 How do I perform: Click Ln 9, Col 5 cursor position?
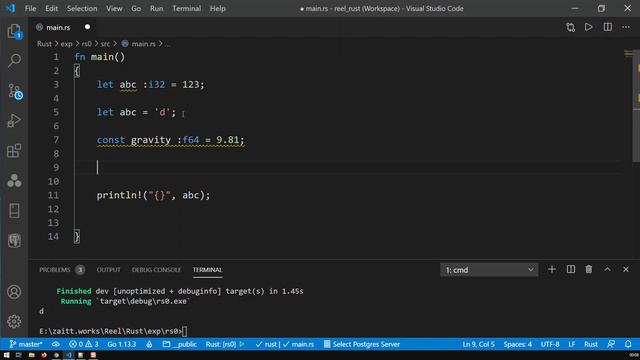click(478, 344)
